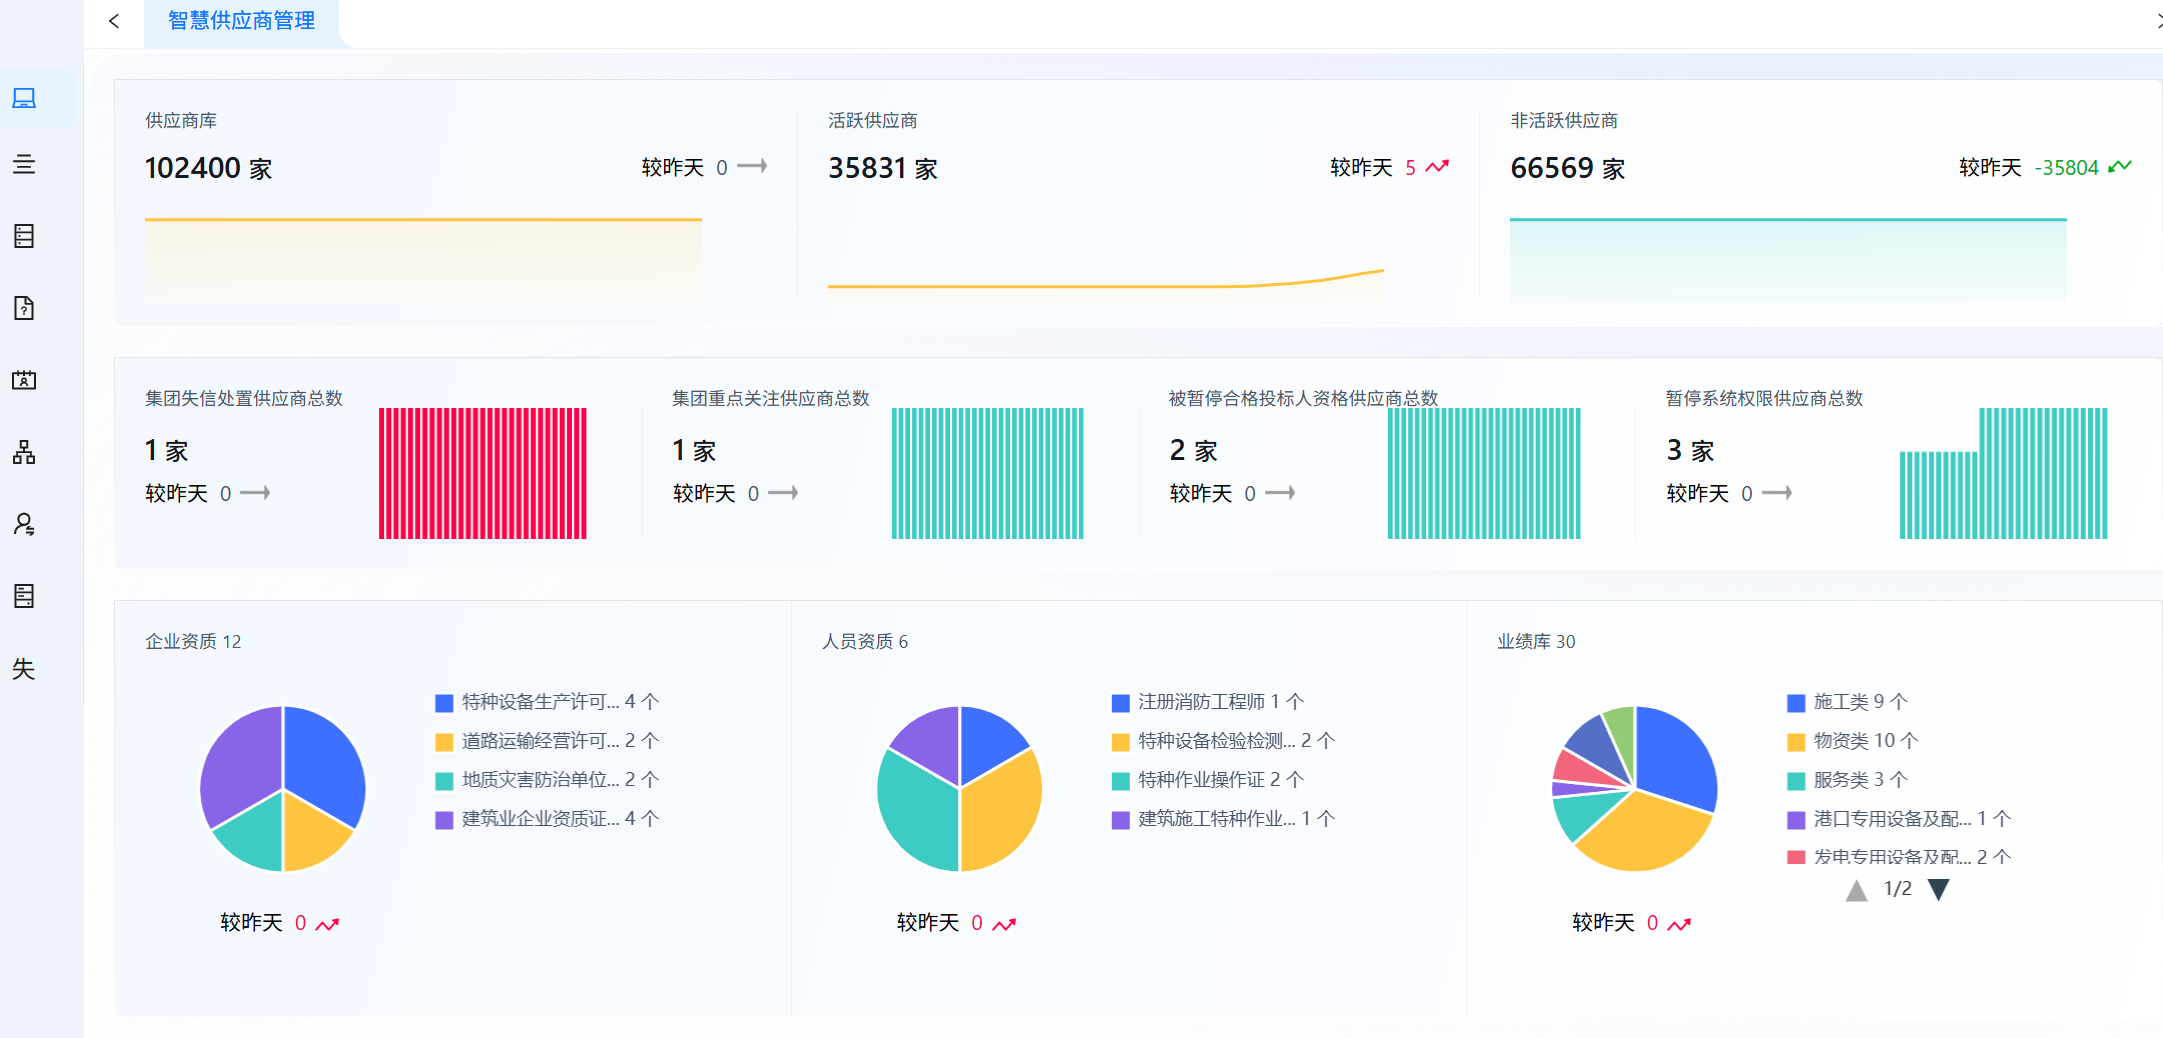Click the 供应商库 card title
This screenshot has width=2163, height=1038.
pyautogui.click(x=181, y=121)
